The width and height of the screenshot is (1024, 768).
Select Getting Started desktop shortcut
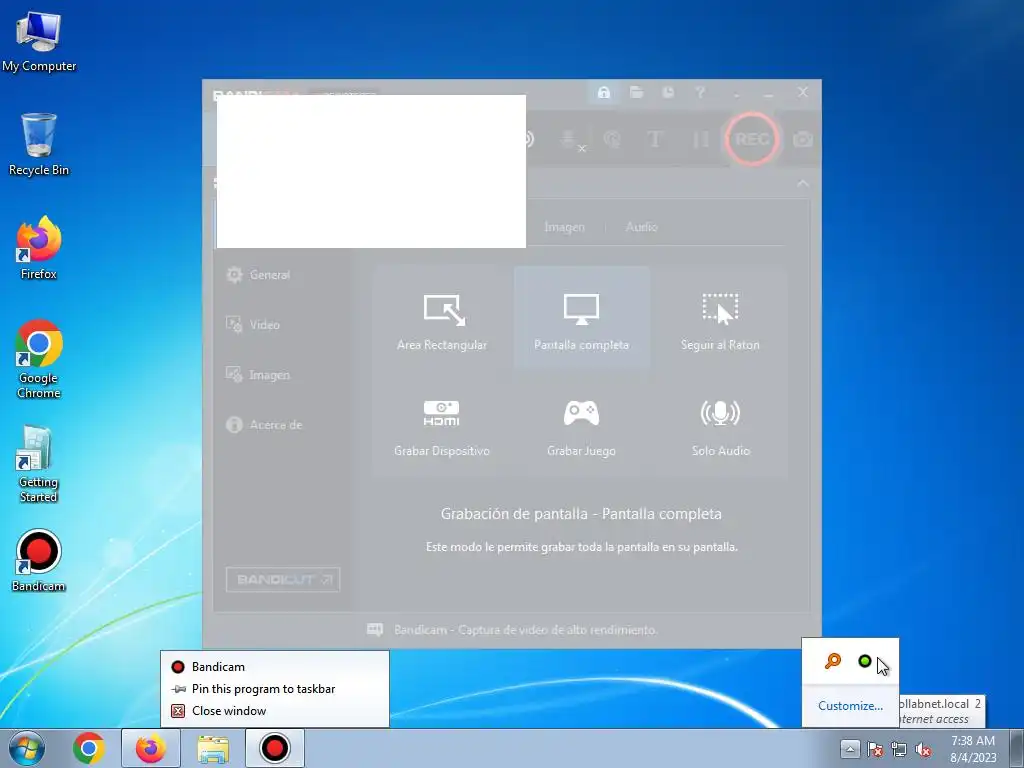click(39, 464)
